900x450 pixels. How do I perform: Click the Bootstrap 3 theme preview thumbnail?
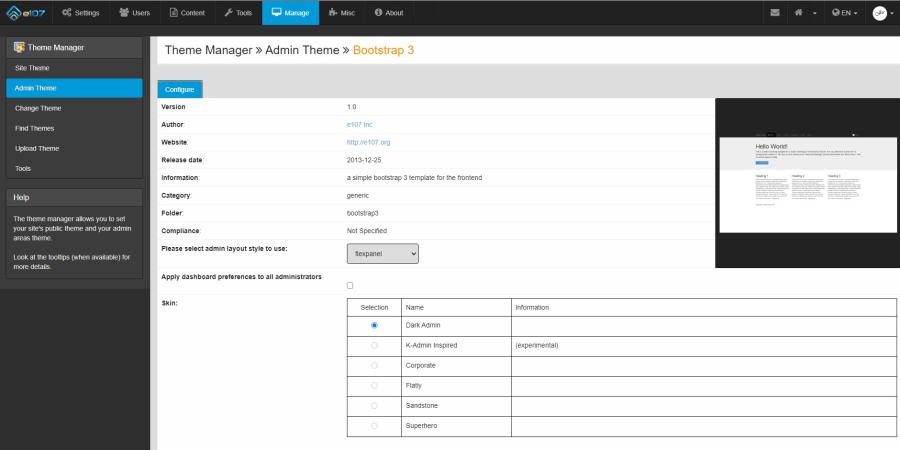pyautogui.click(x=808, y=183)
